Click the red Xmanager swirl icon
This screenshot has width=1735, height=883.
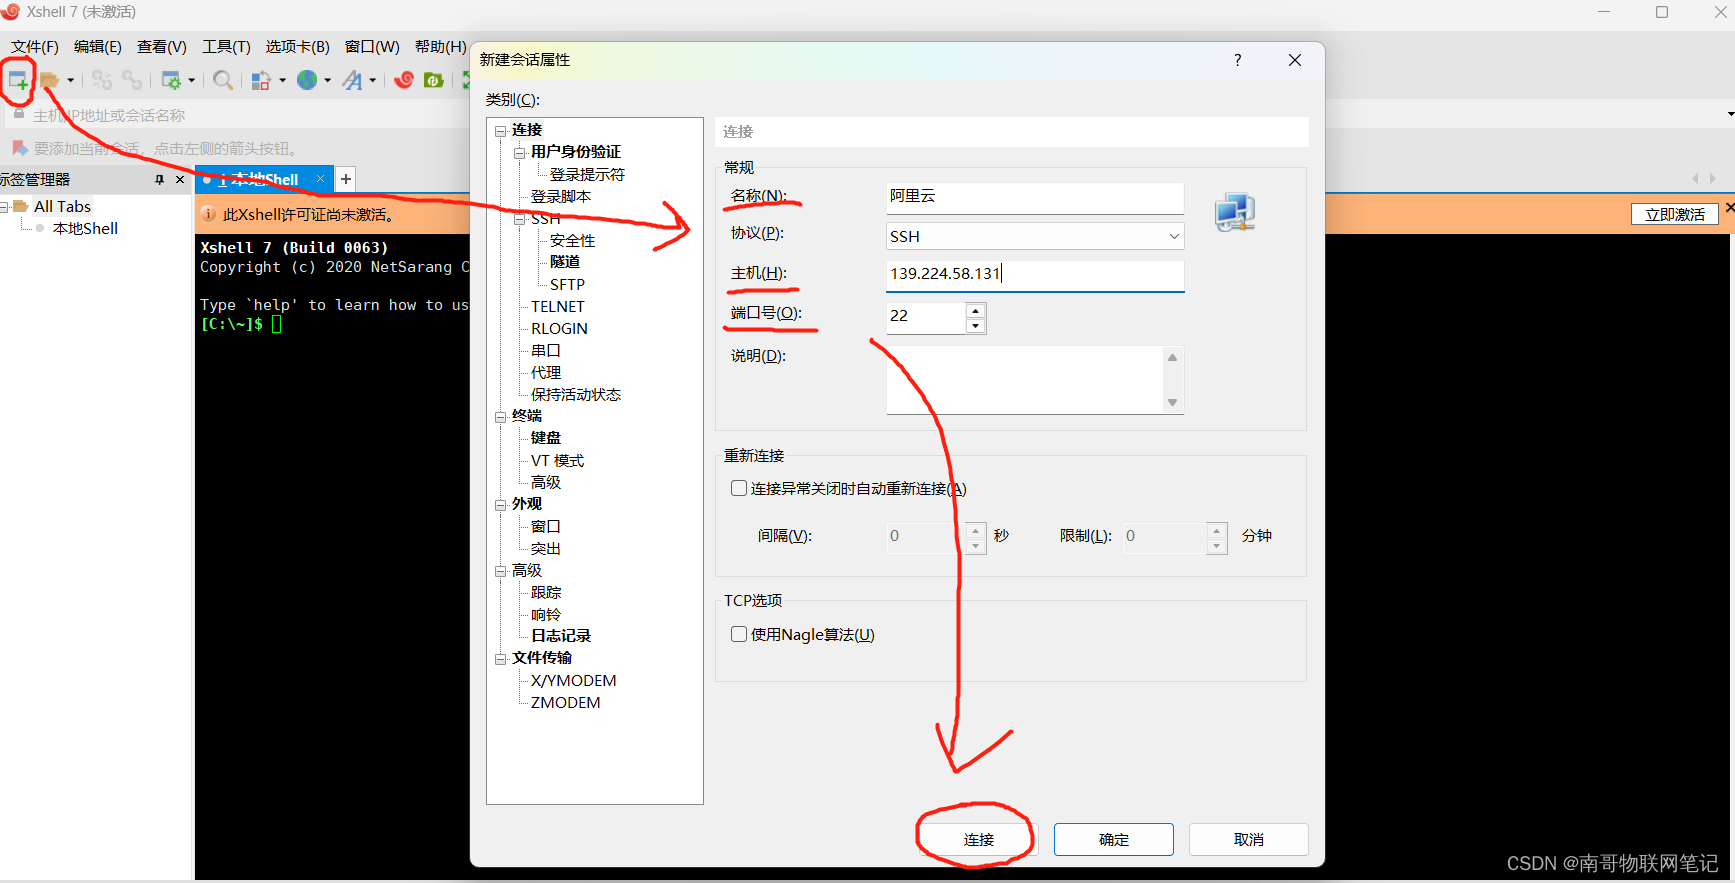pyautogui.click(x=404, y=80)
